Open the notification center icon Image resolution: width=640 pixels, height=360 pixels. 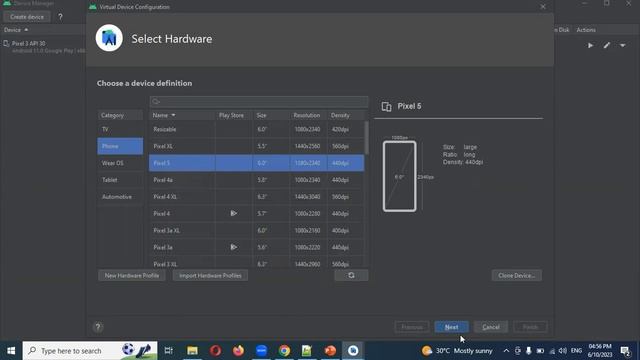pyautogui.click(x=625, y=351)
